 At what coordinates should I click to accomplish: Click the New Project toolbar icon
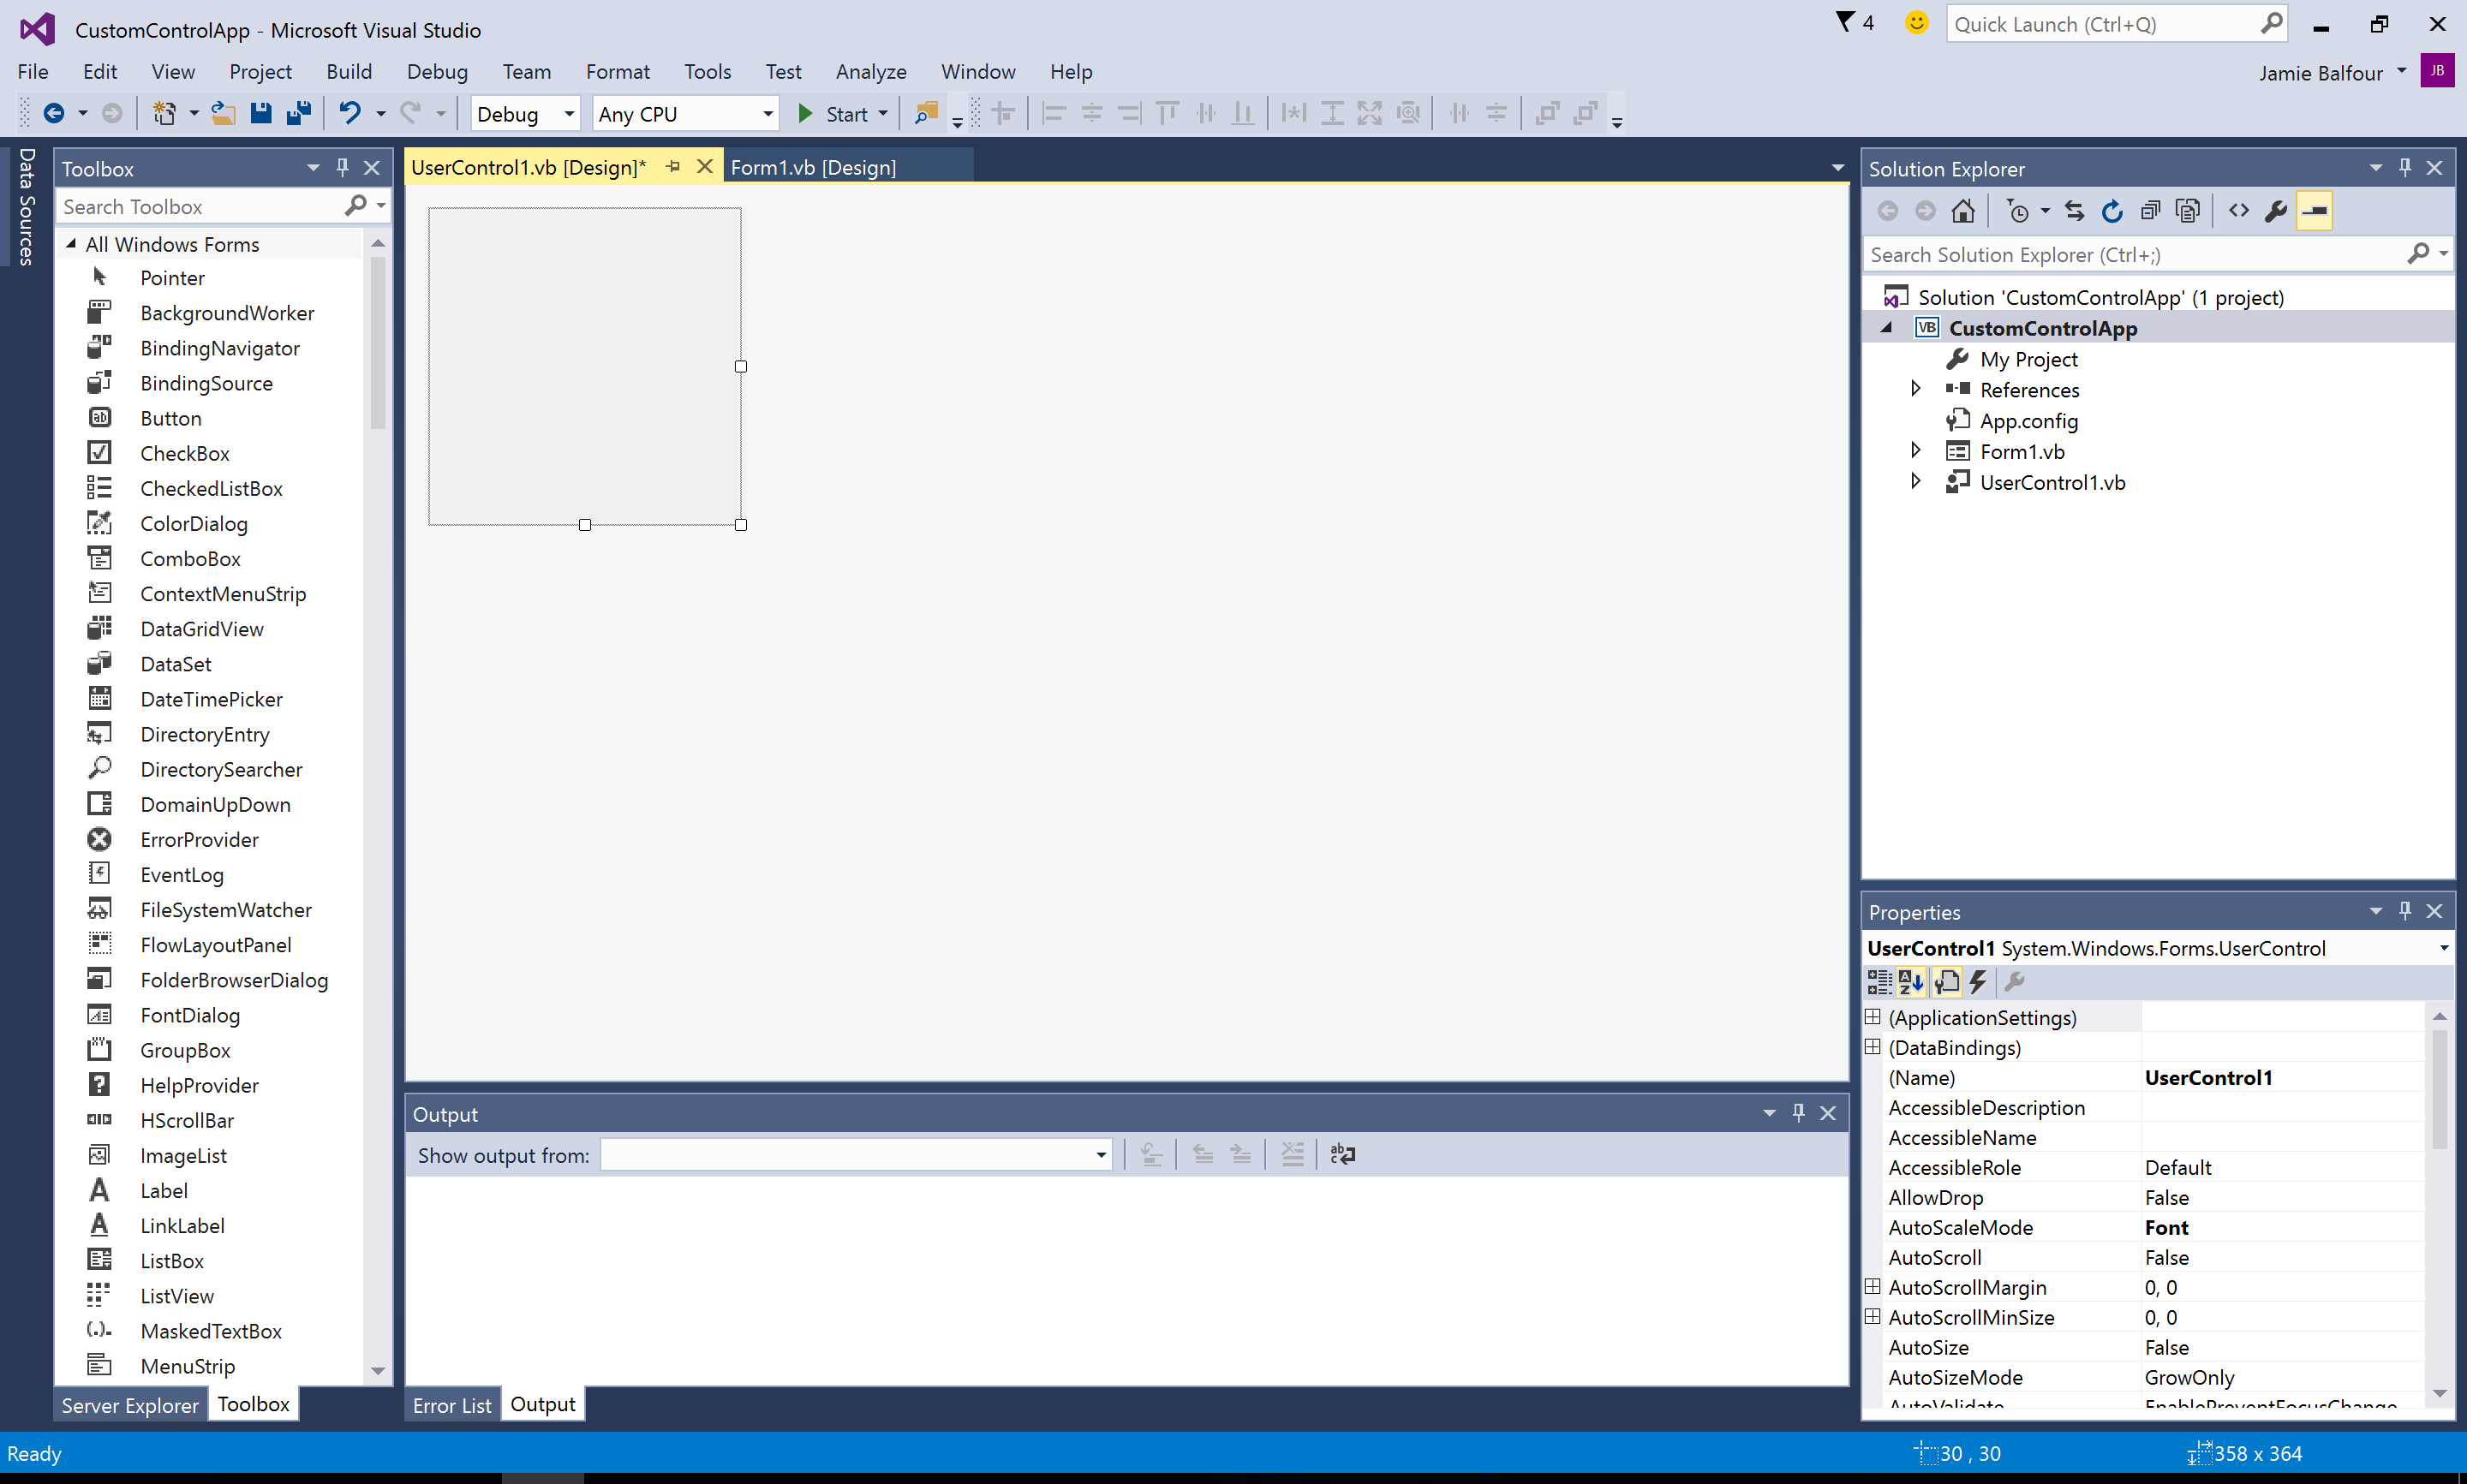coord(164,114)
